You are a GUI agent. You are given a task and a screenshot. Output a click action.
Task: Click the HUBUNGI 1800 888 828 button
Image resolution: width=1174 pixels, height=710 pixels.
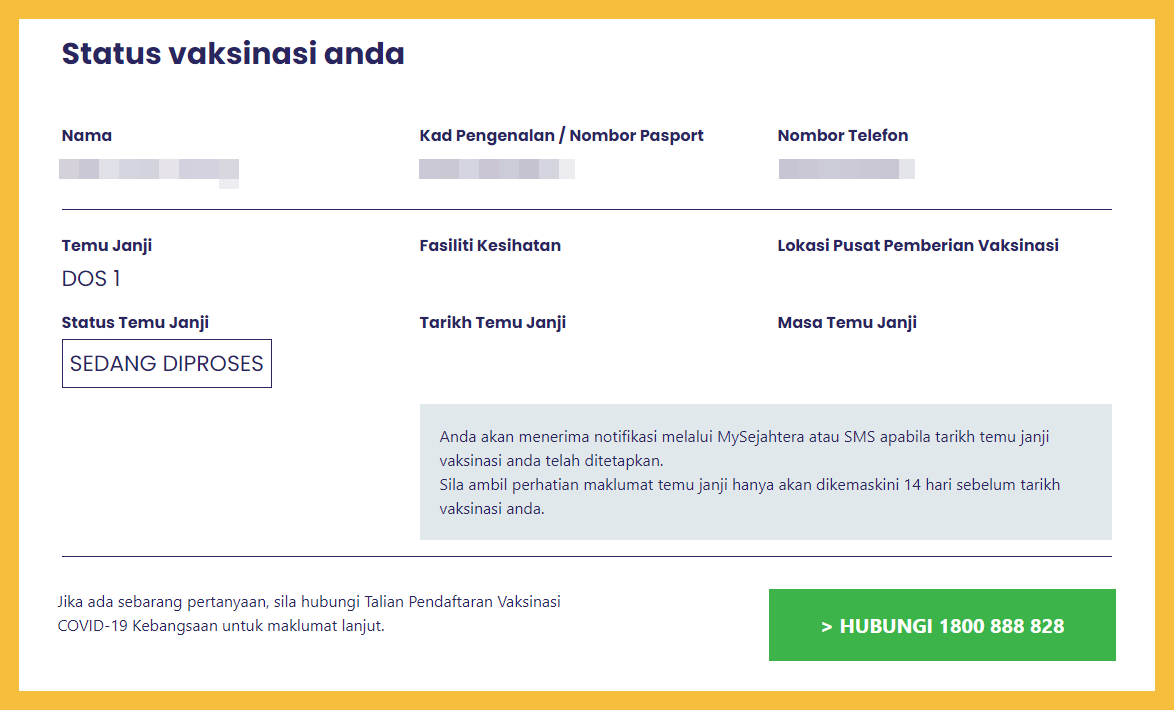tap(941, 626)
